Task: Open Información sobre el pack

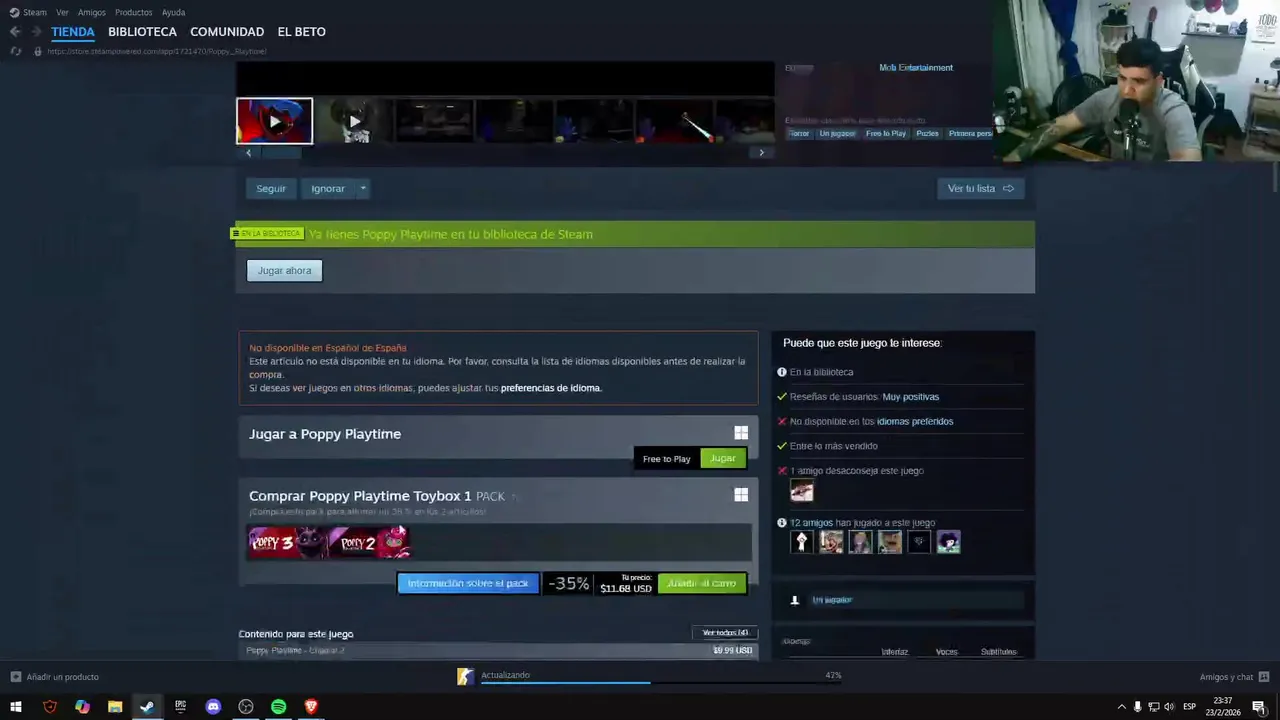Action: coord(468,583)
